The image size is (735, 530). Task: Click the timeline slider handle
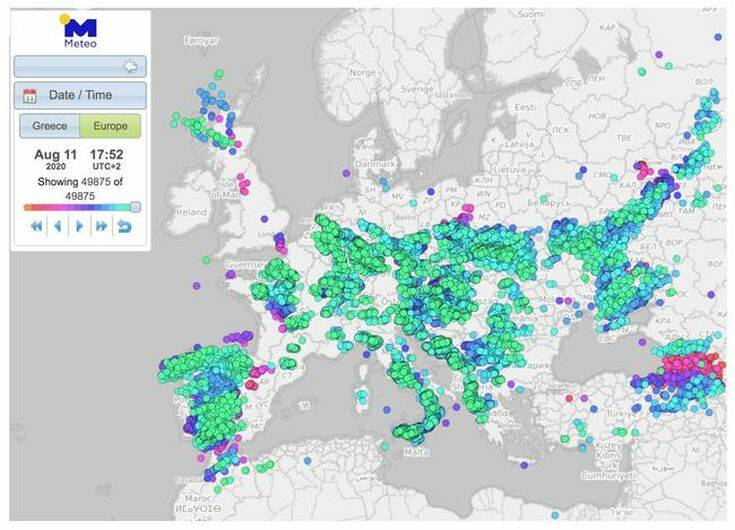(135, 207)
